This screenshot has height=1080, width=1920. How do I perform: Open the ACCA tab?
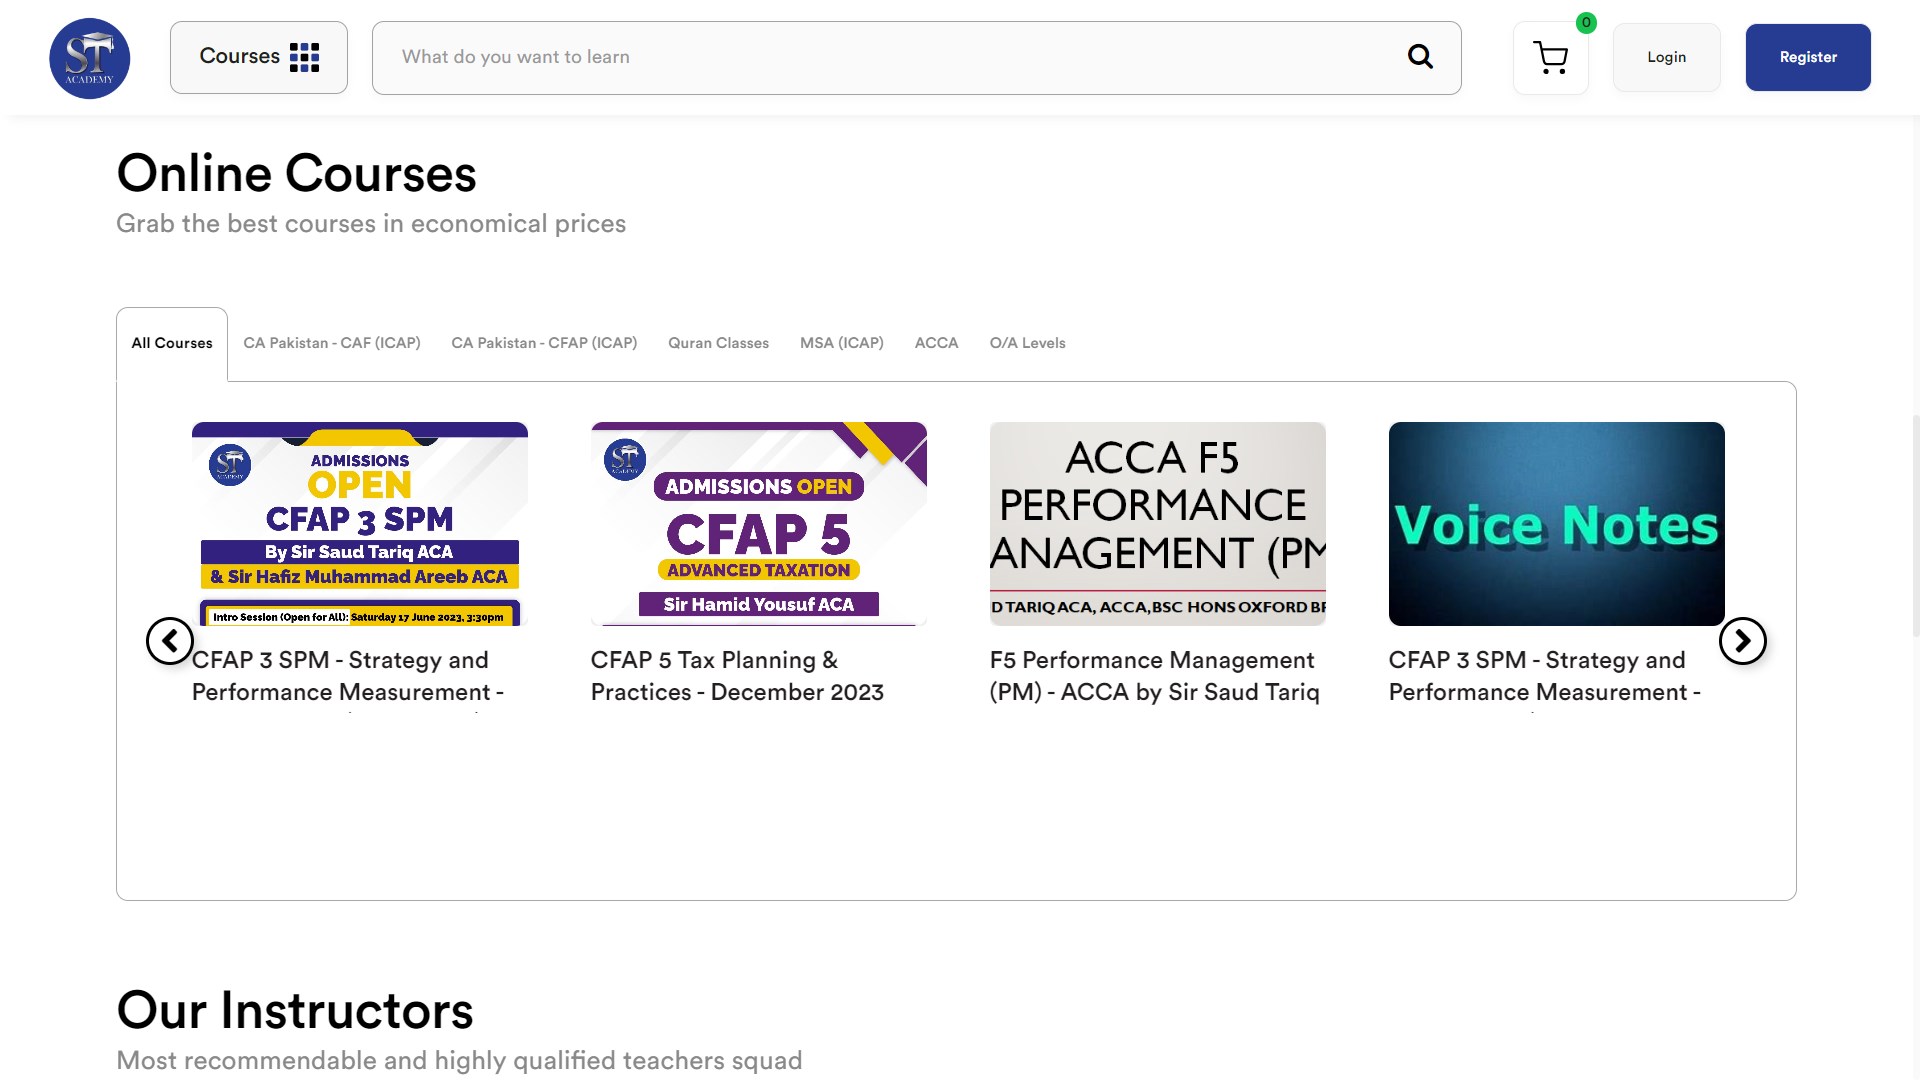[x=936, y=343]
